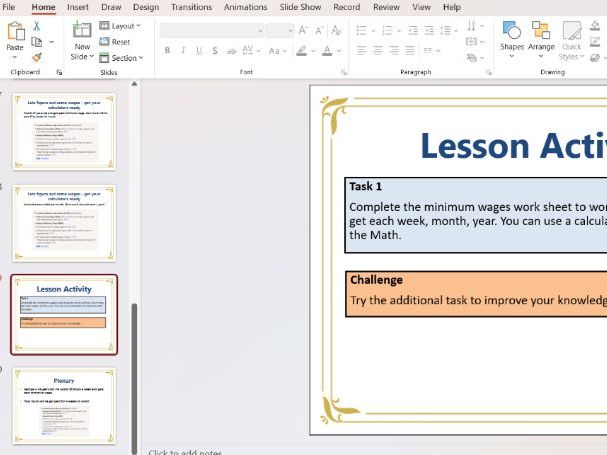
Task: Choose font color swatch
Action: point(328,50)
